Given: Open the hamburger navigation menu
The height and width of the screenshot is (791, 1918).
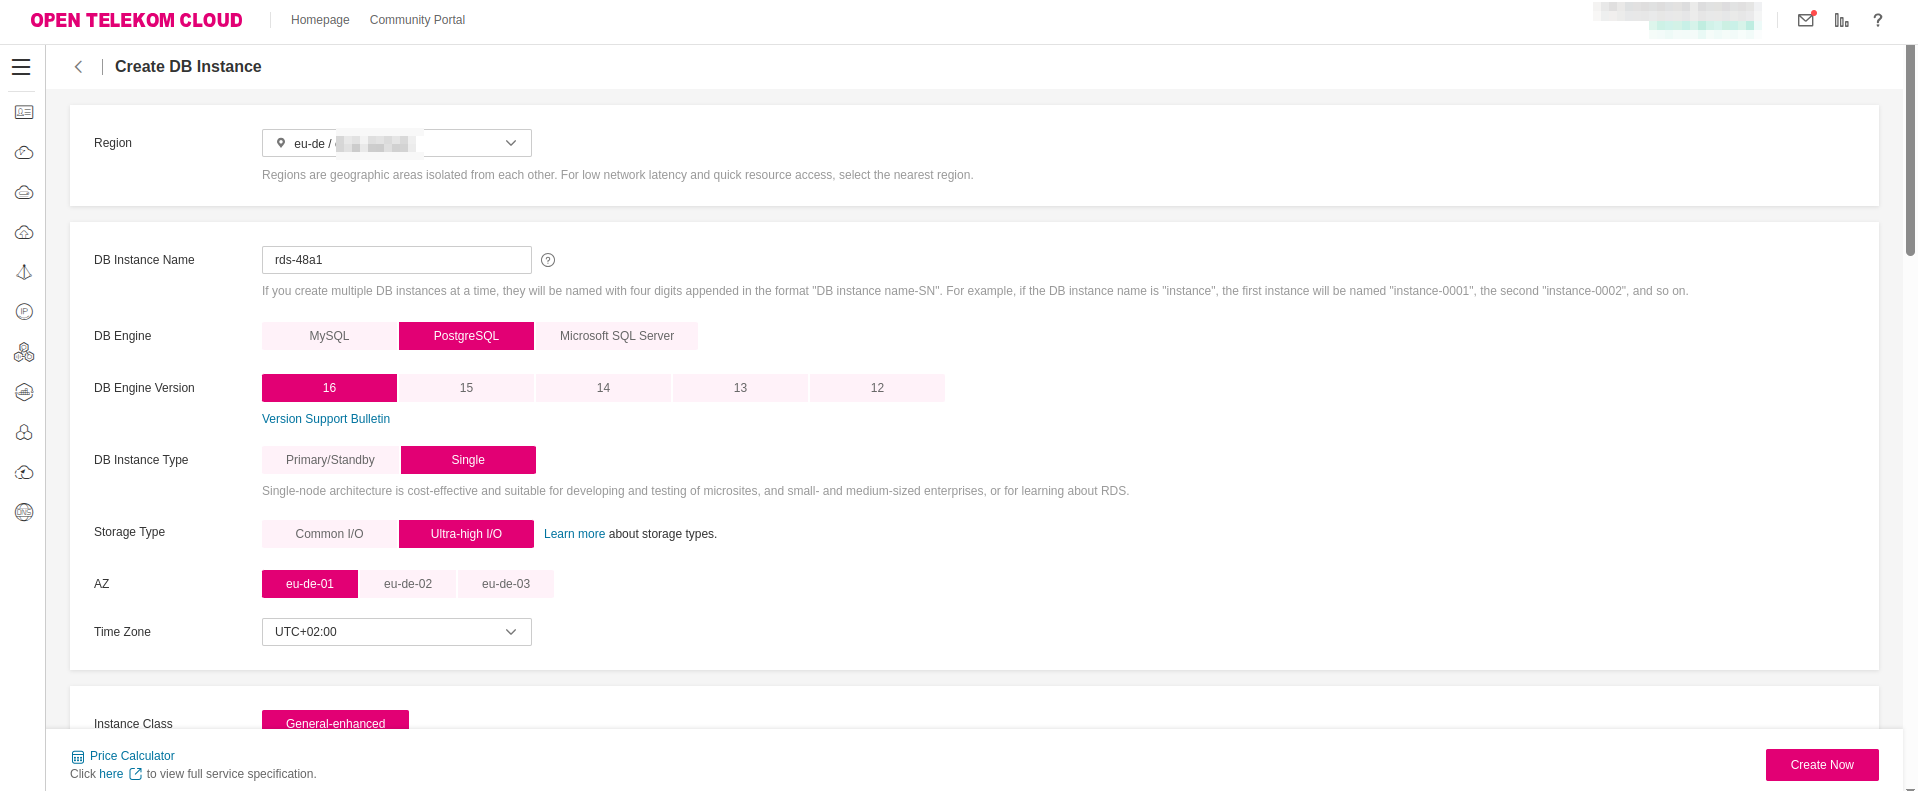Looking at the screenshot, I should click(21, 67).
